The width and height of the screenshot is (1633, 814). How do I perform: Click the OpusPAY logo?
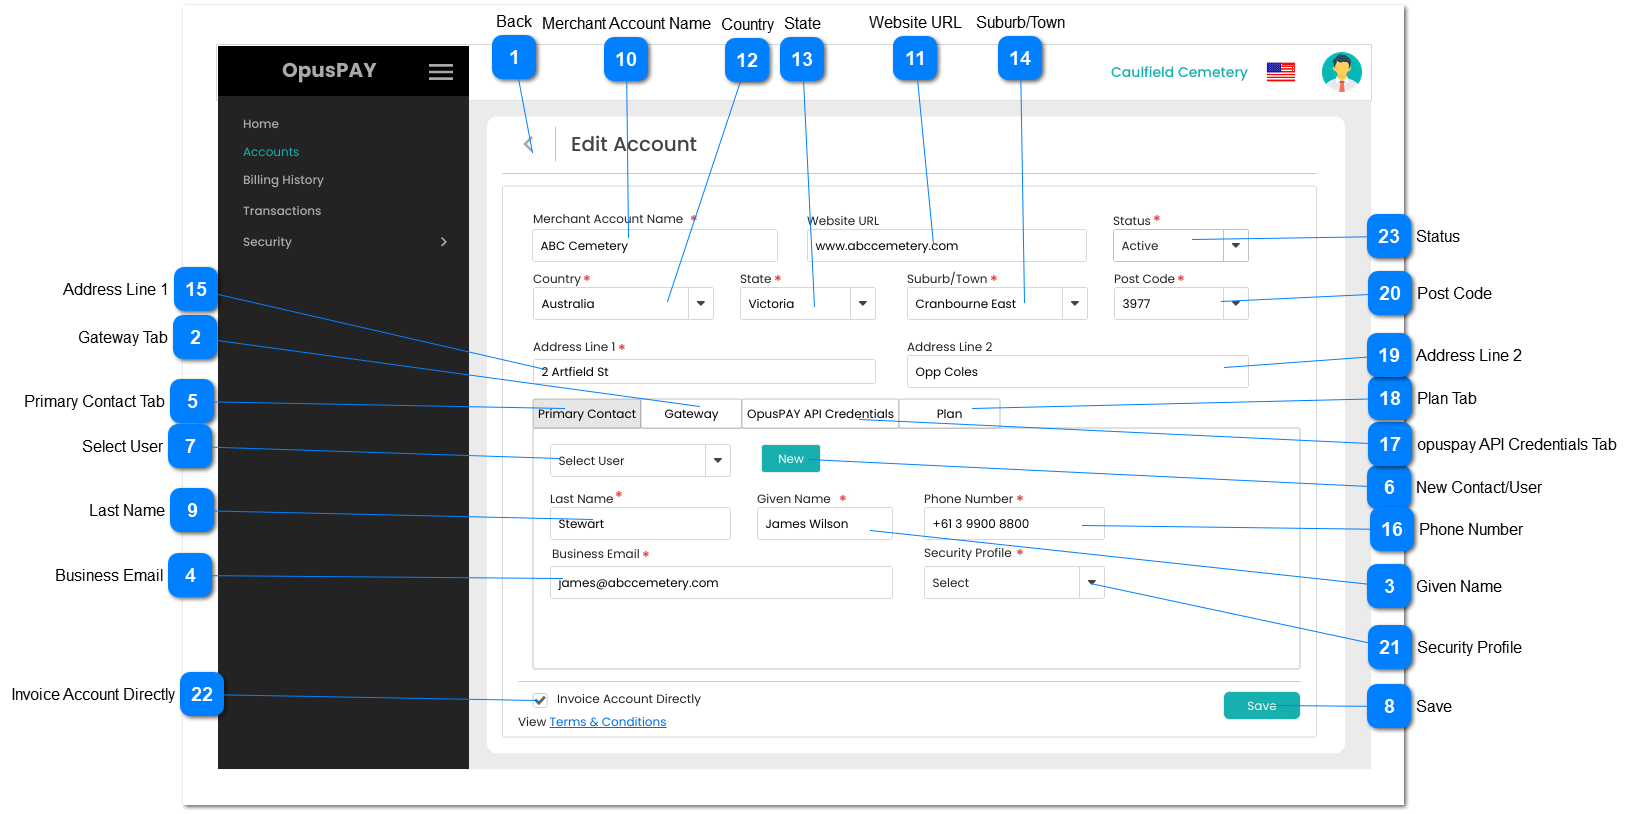329,71
